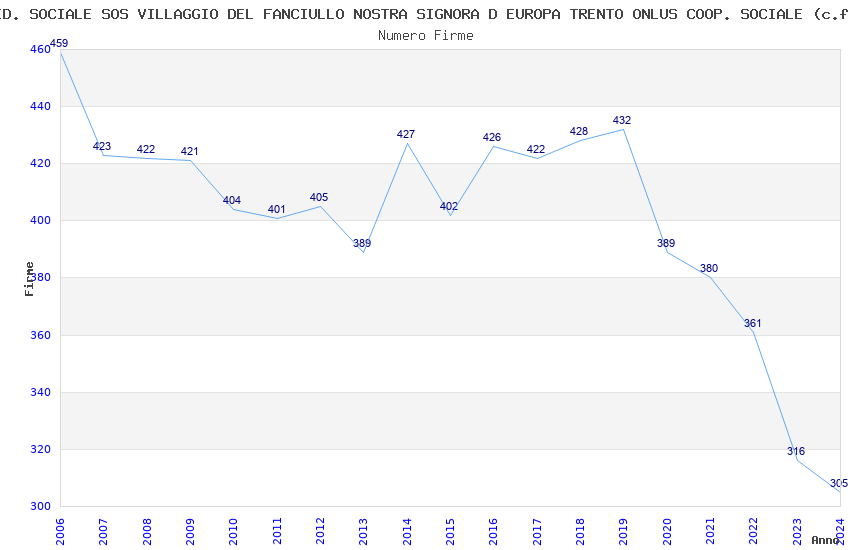Click the 2020 x-axis year label

667,532
